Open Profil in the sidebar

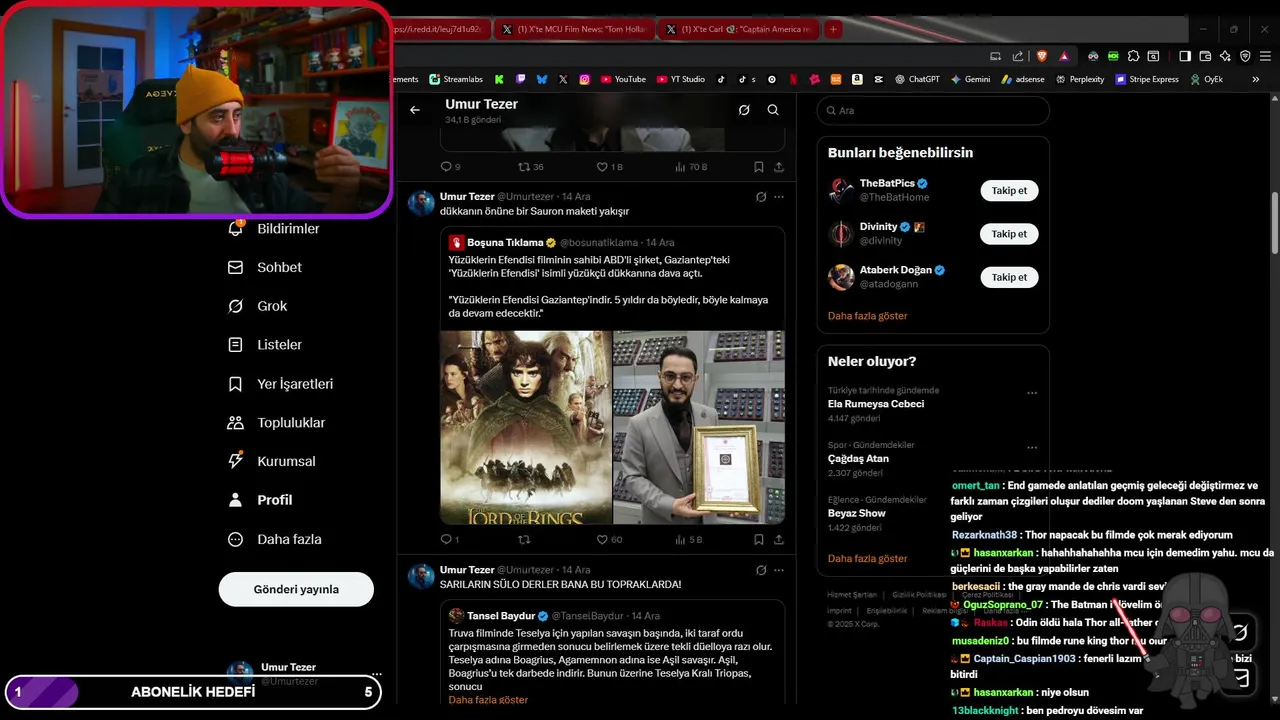(x=259, y=500)
